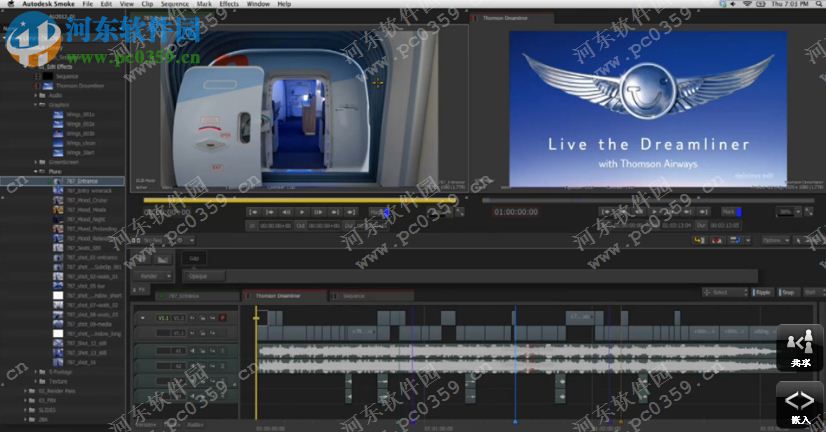
Task: Click the Wi-Fi status icon in menu bar
Action: point(747,4)
